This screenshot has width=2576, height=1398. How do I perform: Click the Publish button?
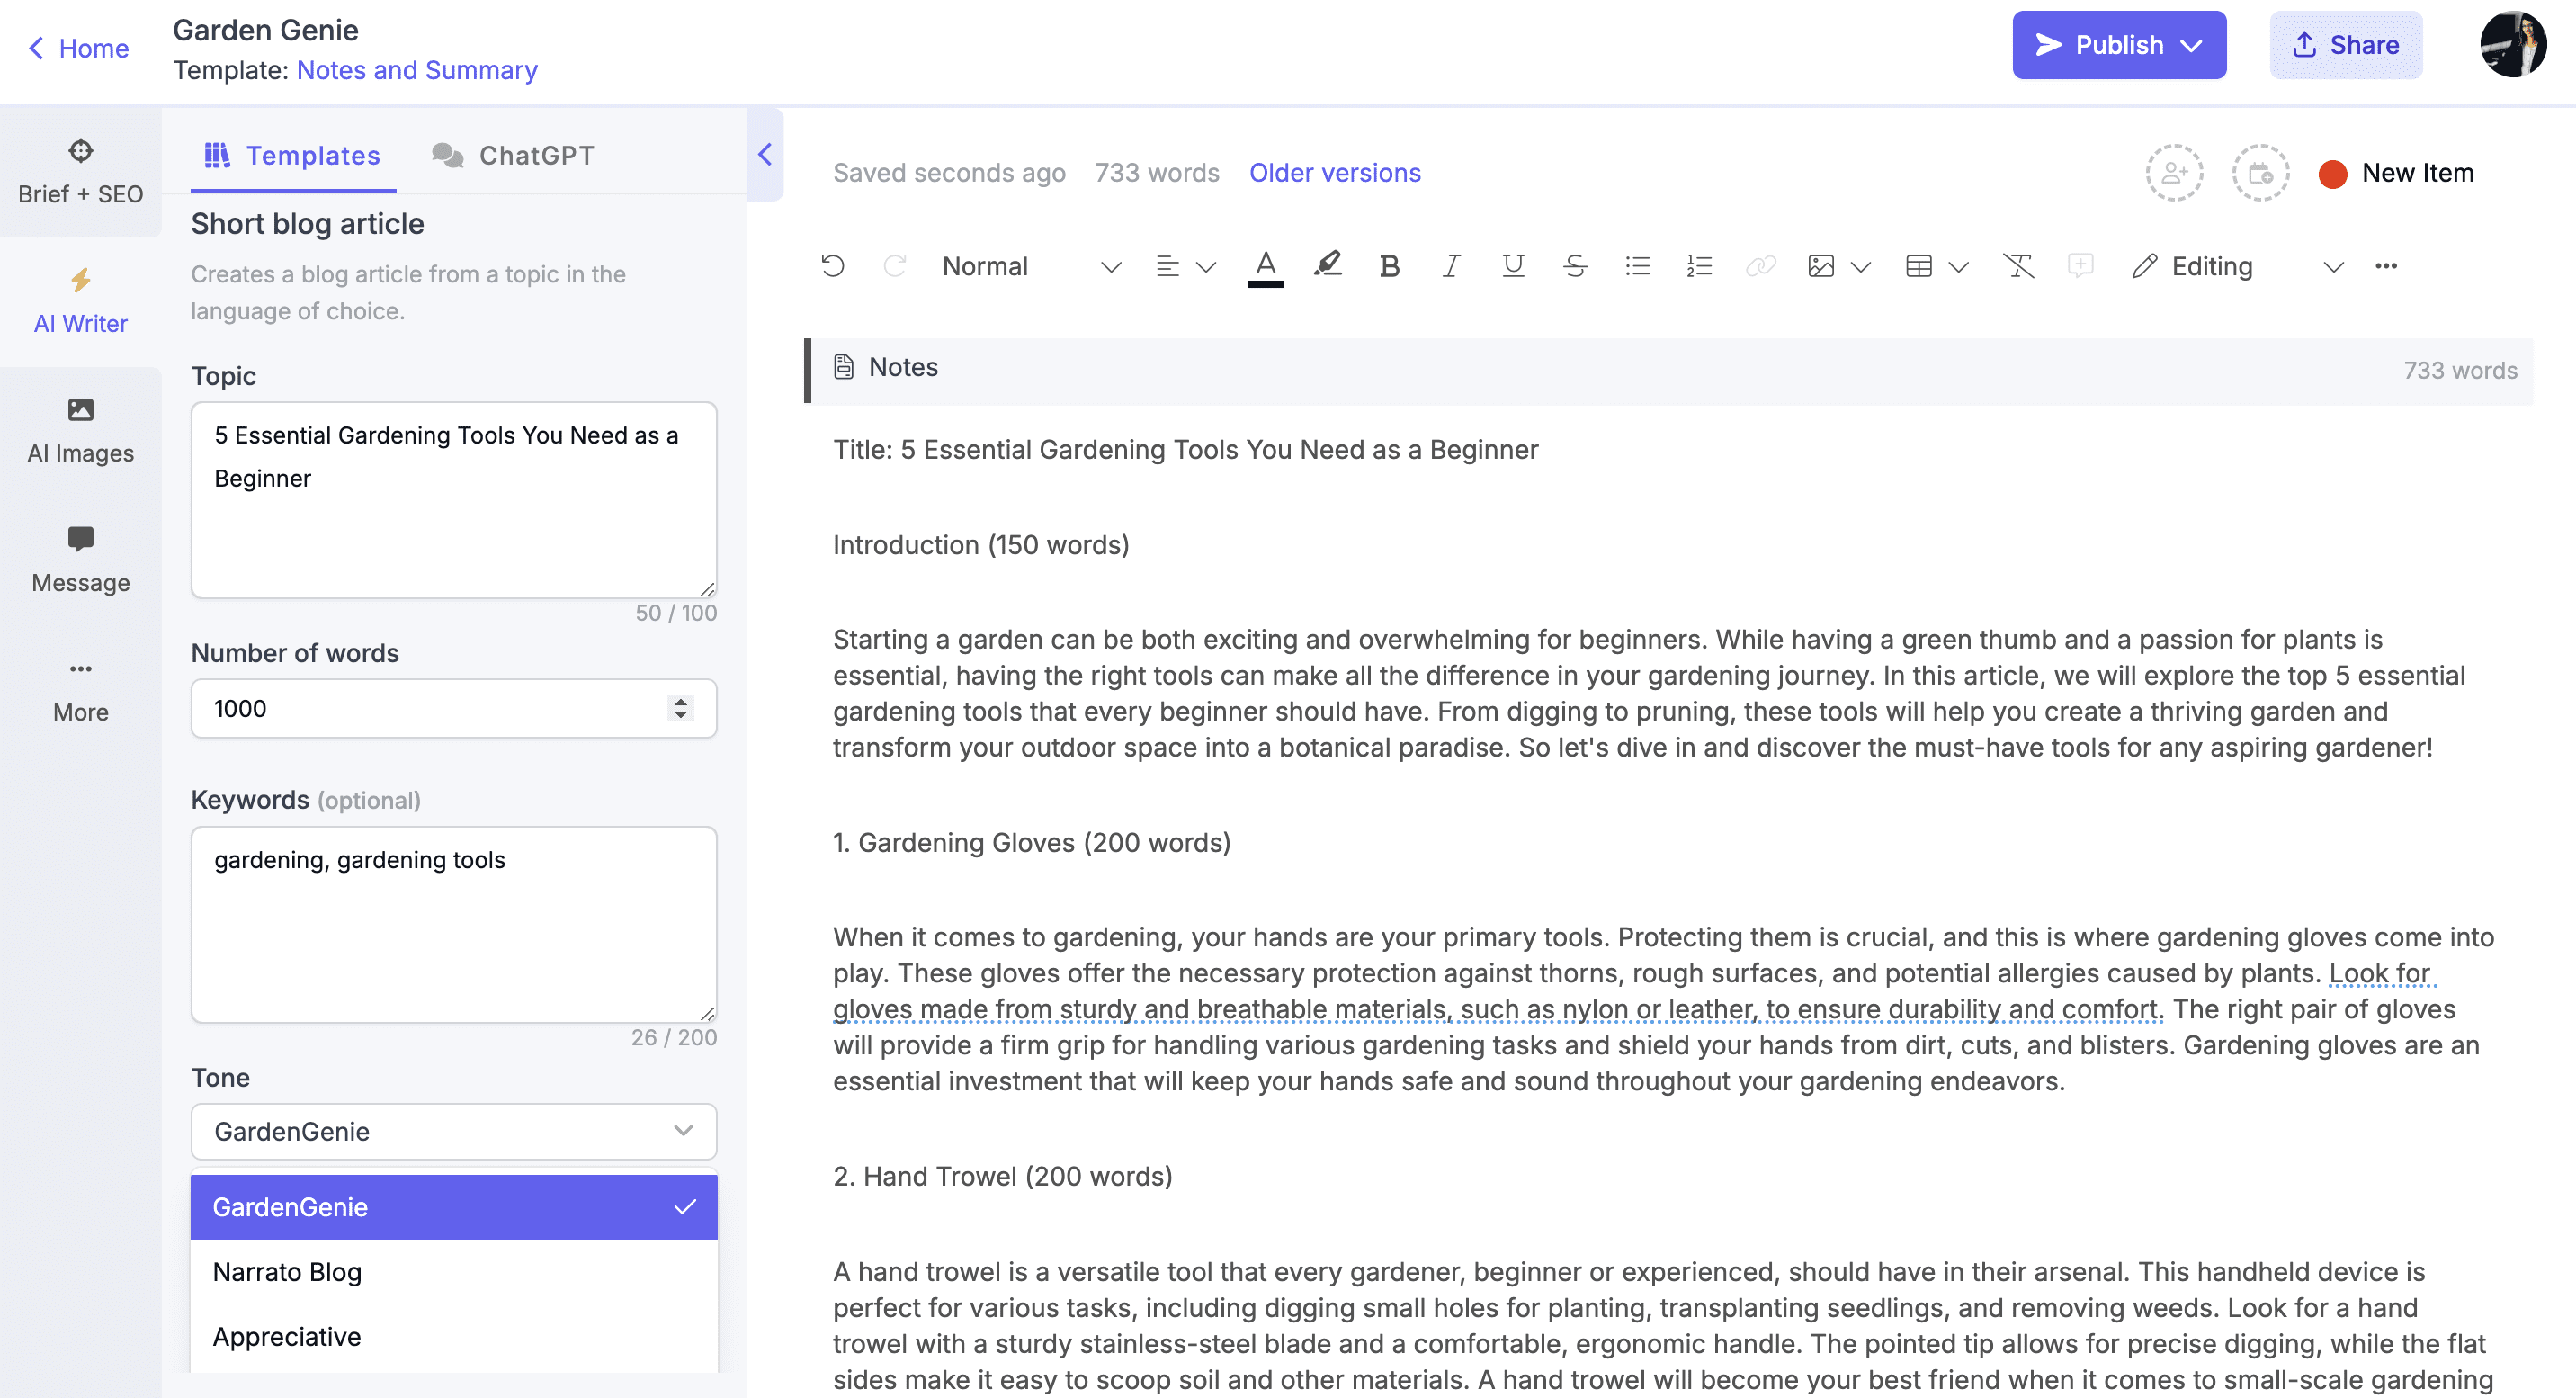click(2119, 45)
